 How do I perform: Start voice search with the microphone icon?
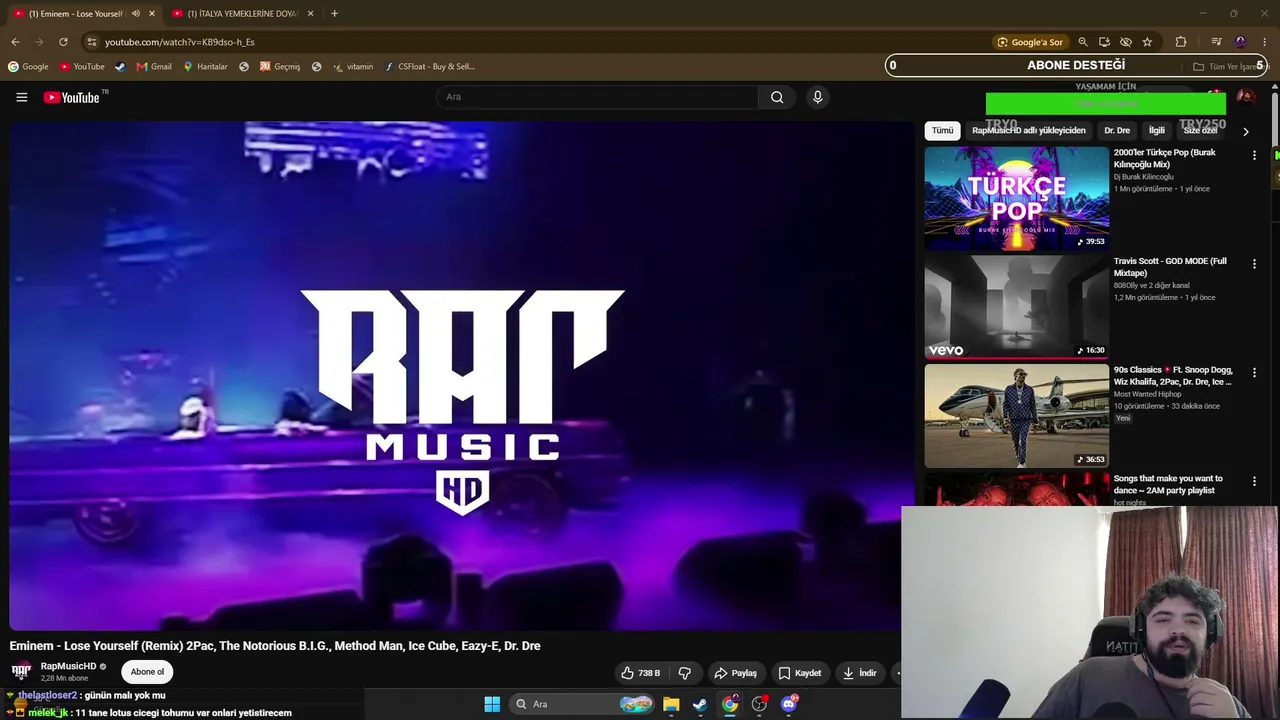point(817,97)
